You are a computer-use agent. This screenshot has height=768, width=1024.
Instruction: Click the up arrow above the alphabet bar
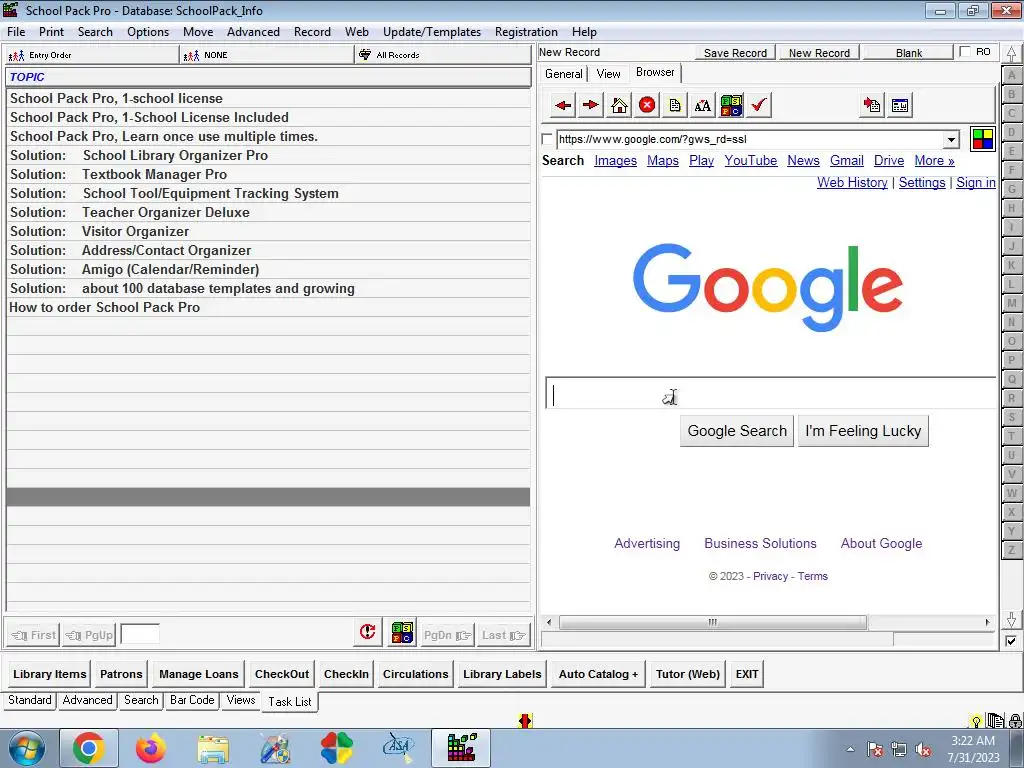pos(1012,54)
